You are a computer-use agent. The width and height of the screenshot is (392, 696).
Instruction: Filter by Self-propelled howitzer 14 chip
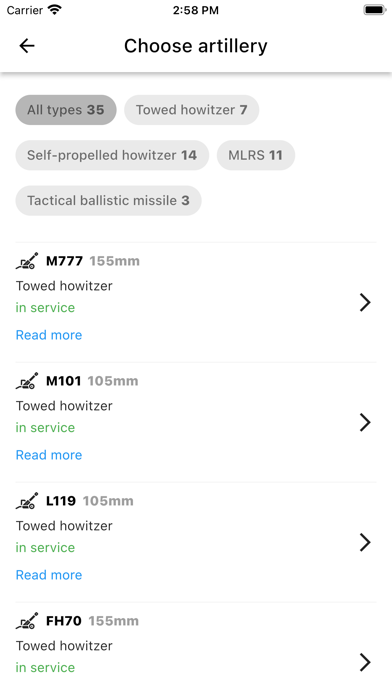[x=112, y=155]
